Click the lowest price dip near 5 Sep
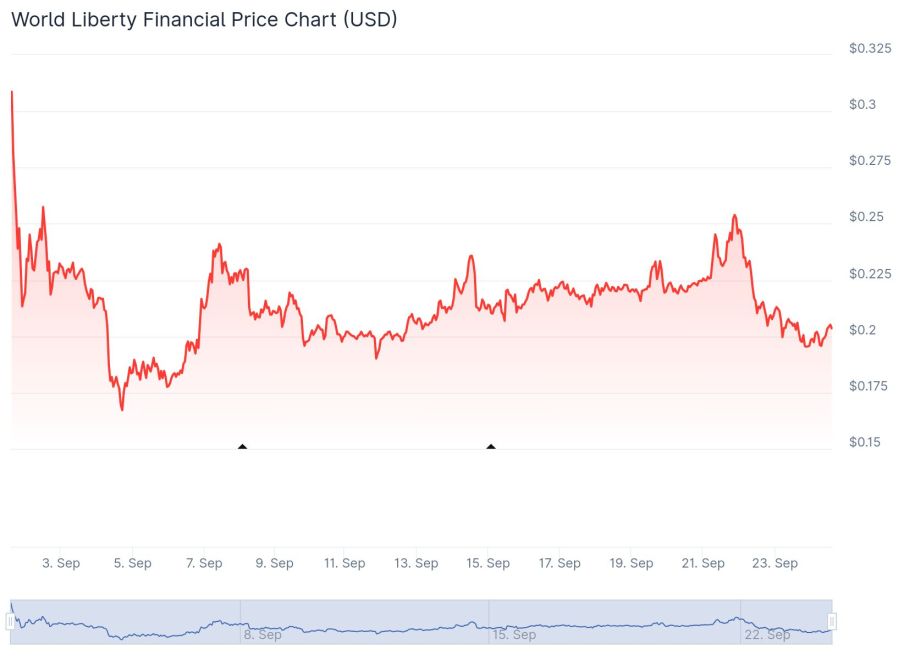 (122, 409)
